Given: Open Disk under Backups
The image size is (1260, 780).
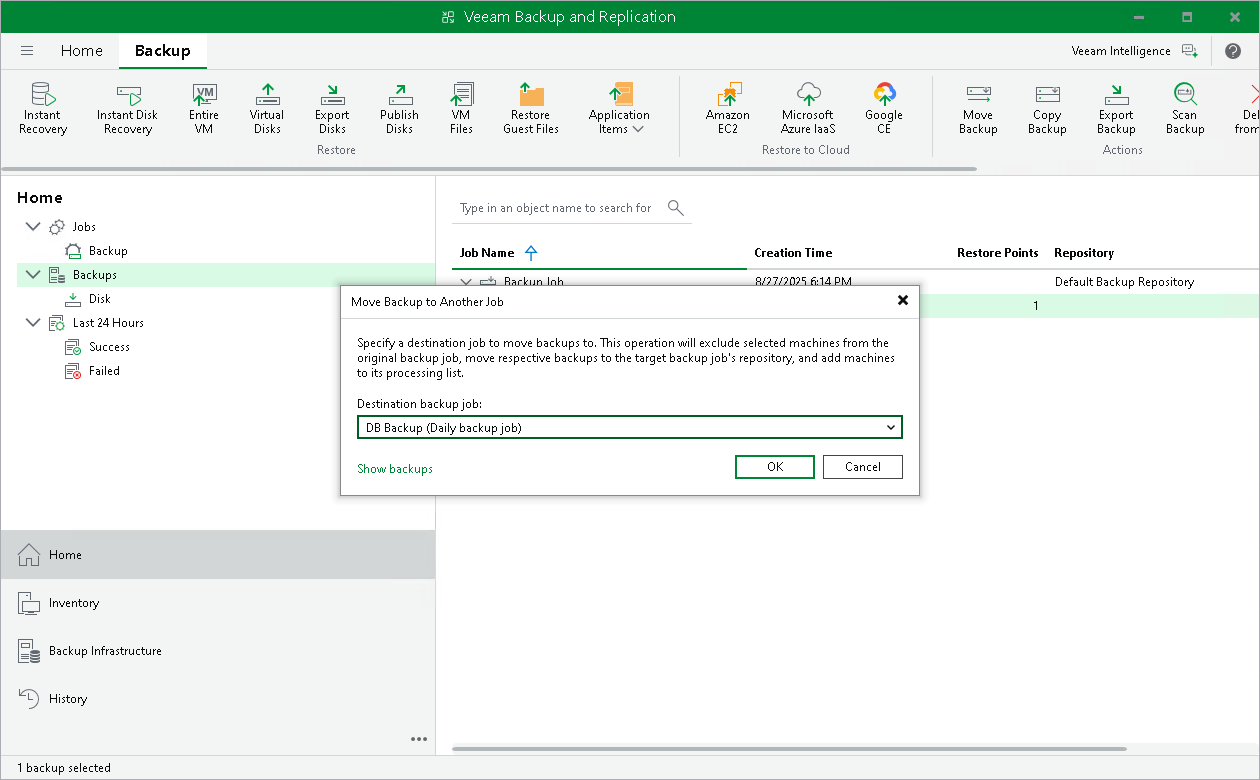Looking at the screenshot, I should click(100, 299).
